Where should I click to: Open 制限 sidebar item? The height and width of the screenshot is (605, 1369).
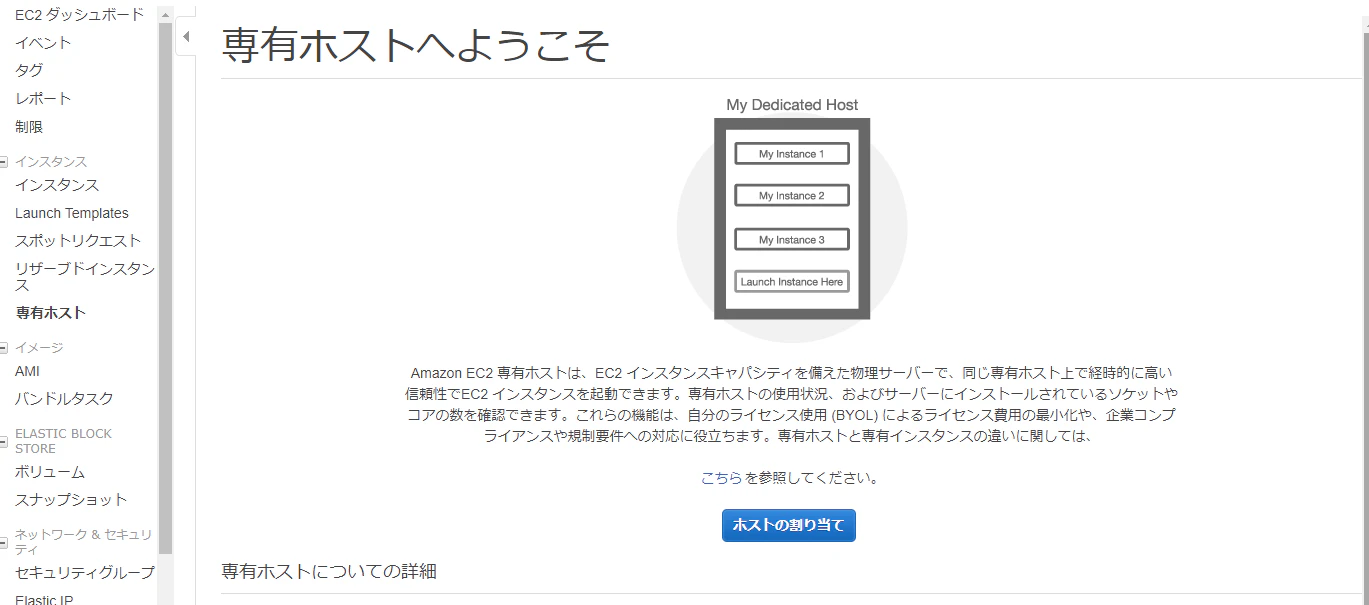29,127
